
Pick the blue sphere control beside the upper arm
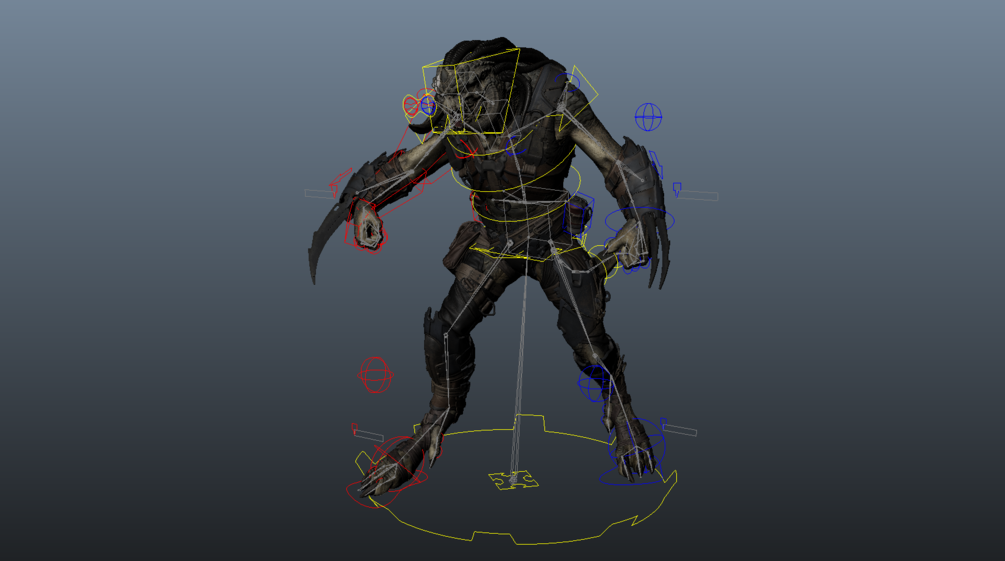click(648, 117)
